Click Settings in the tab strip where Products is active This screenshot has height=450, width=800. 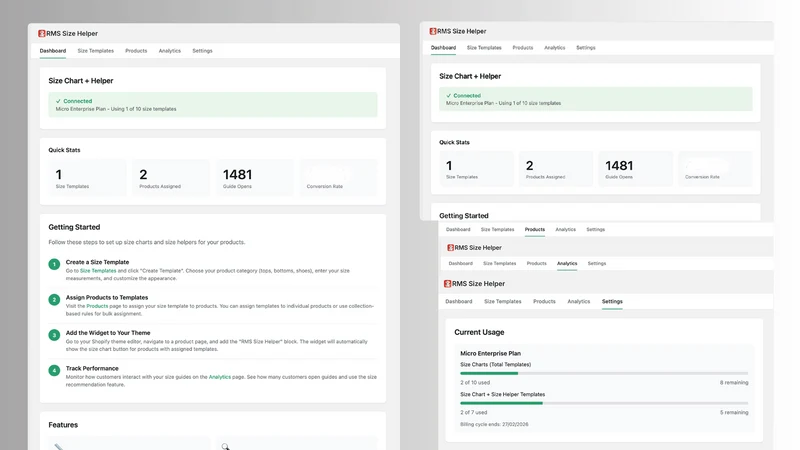(x=595, y=230)
